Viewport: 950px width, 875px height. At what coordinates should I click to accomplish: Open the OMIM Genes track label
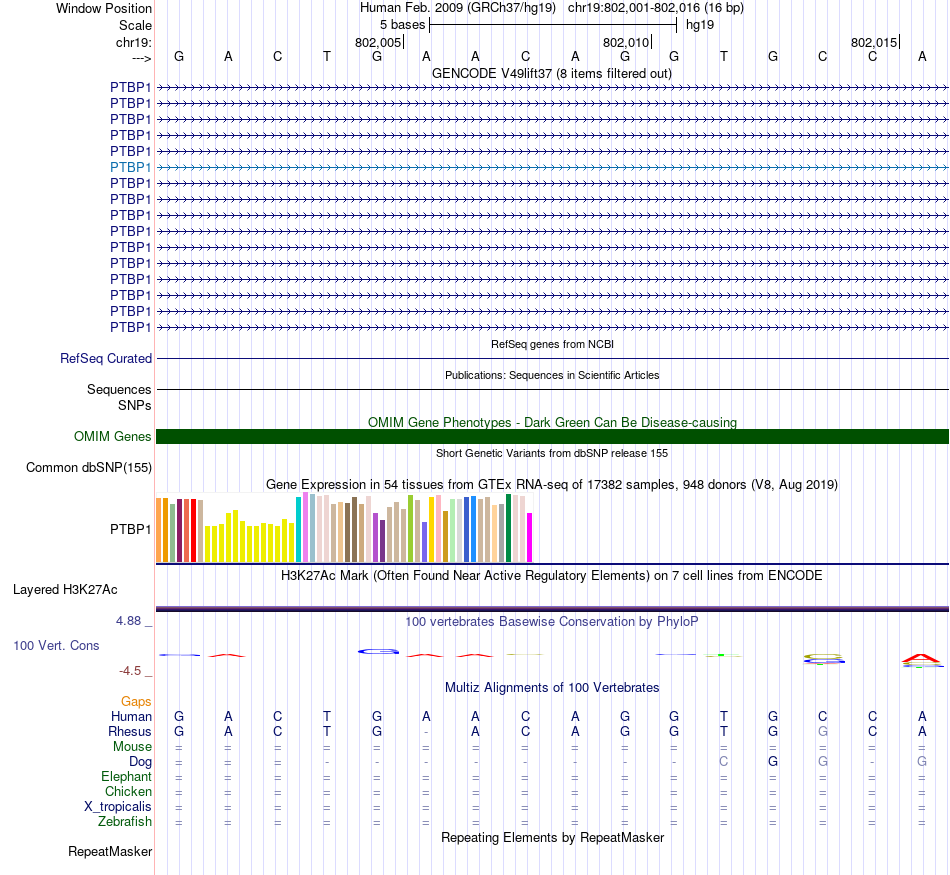coord(112,436)
